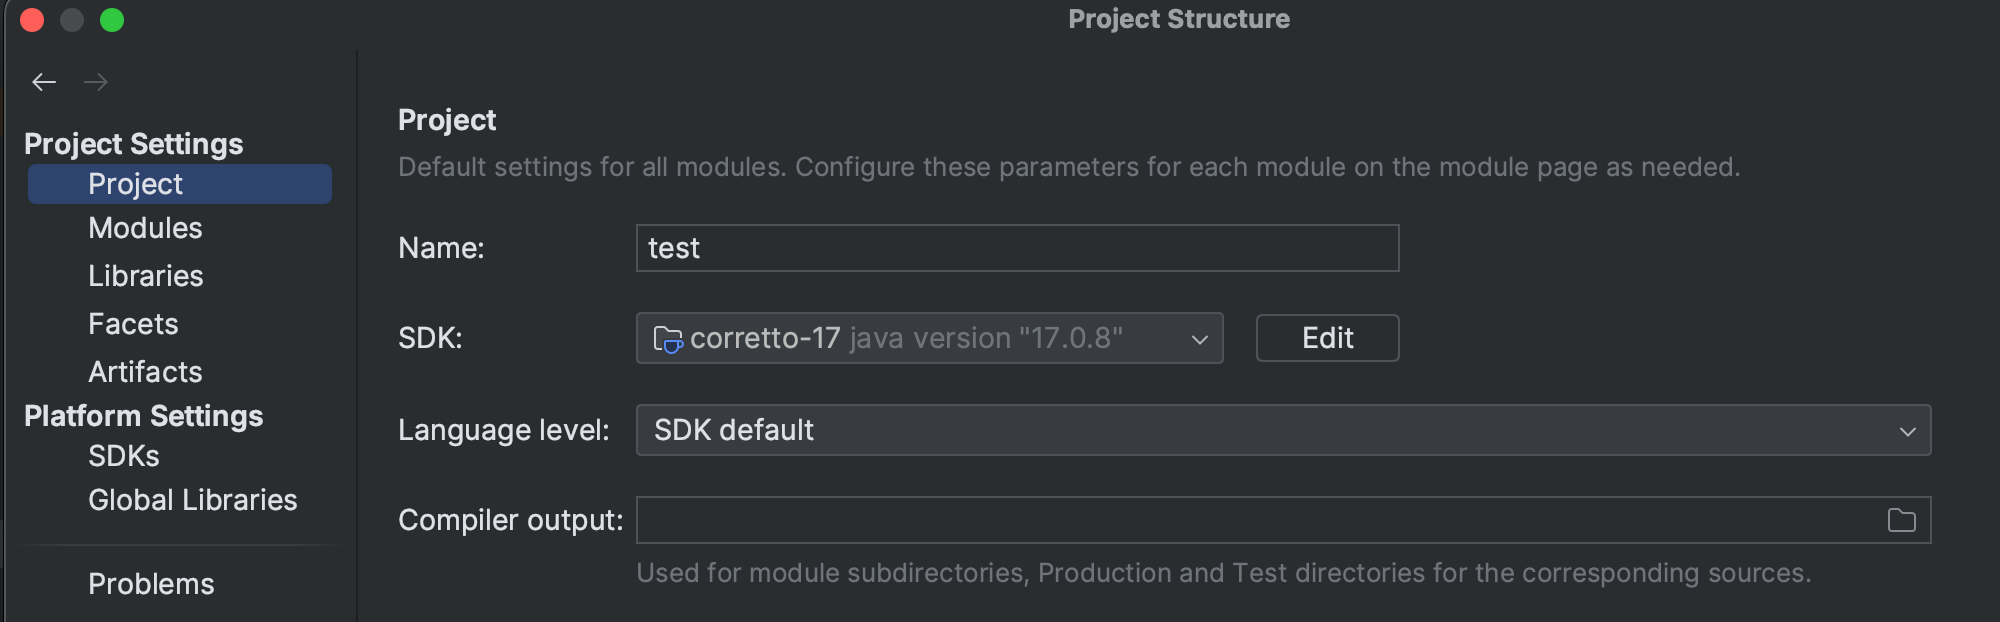2000x622 pixels.
Task: Click the Name field containing test
Action: coord(1017,248)
